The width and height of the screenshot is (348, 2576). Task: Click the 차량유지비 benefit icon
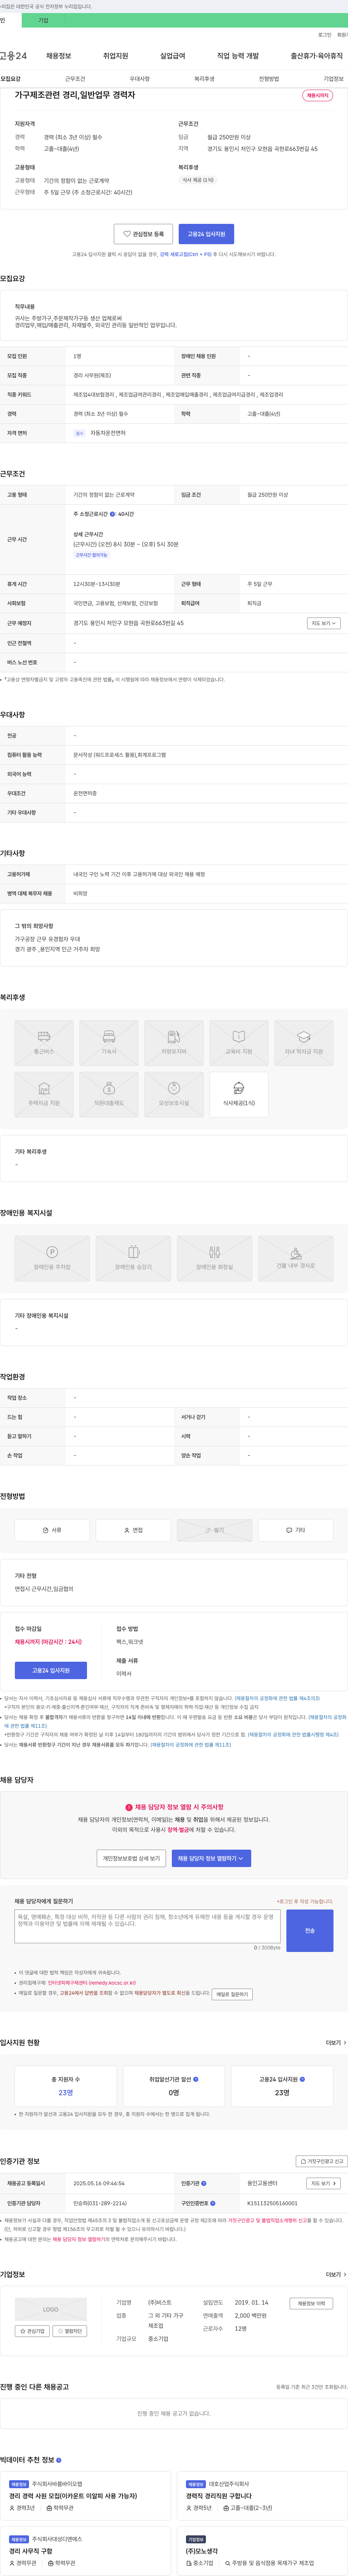tap(174, 1043)
